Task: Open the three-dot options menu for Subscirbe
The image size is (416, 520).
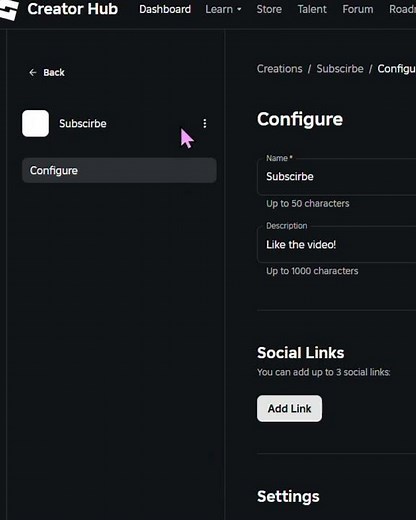Action: 205,123
